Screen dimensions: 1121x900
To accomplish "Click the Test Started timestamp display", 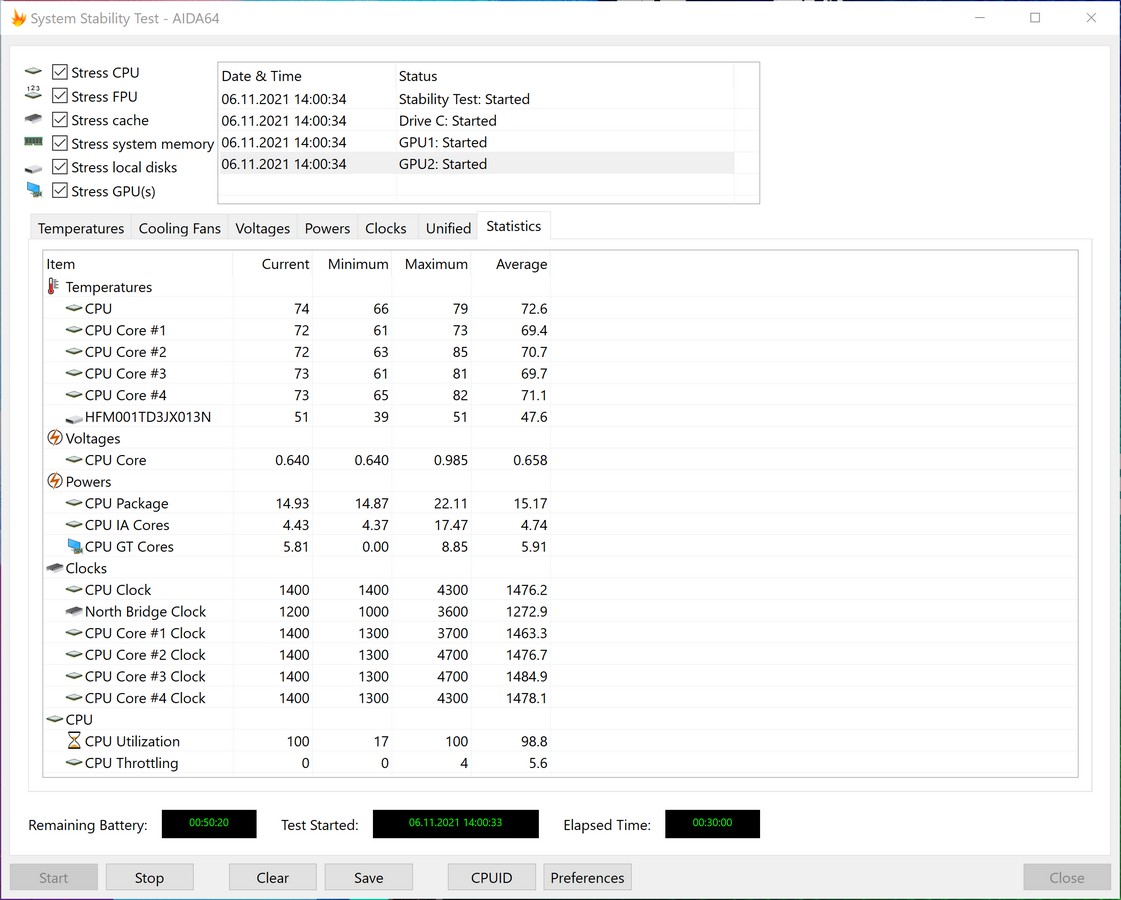I will click(x=455, y=823).
